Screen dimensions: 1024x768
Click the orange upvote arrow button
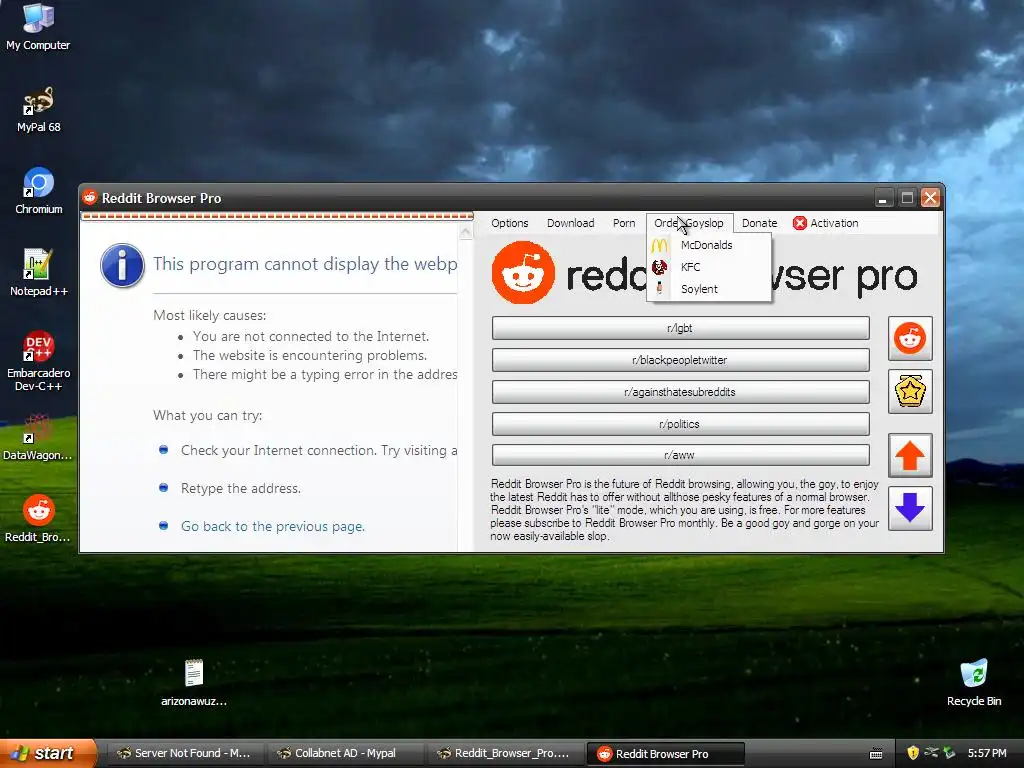[910, 455]
